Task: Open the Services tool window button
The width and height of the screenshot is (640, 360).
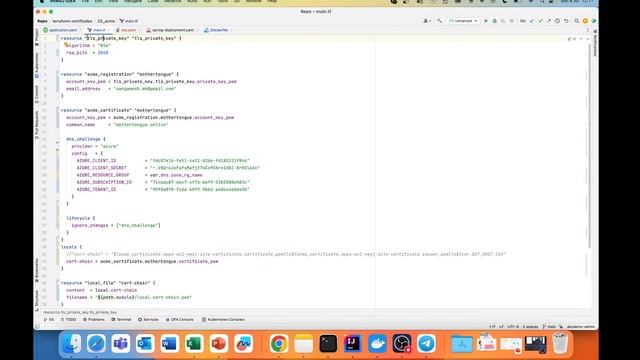Action: point(148,320)
